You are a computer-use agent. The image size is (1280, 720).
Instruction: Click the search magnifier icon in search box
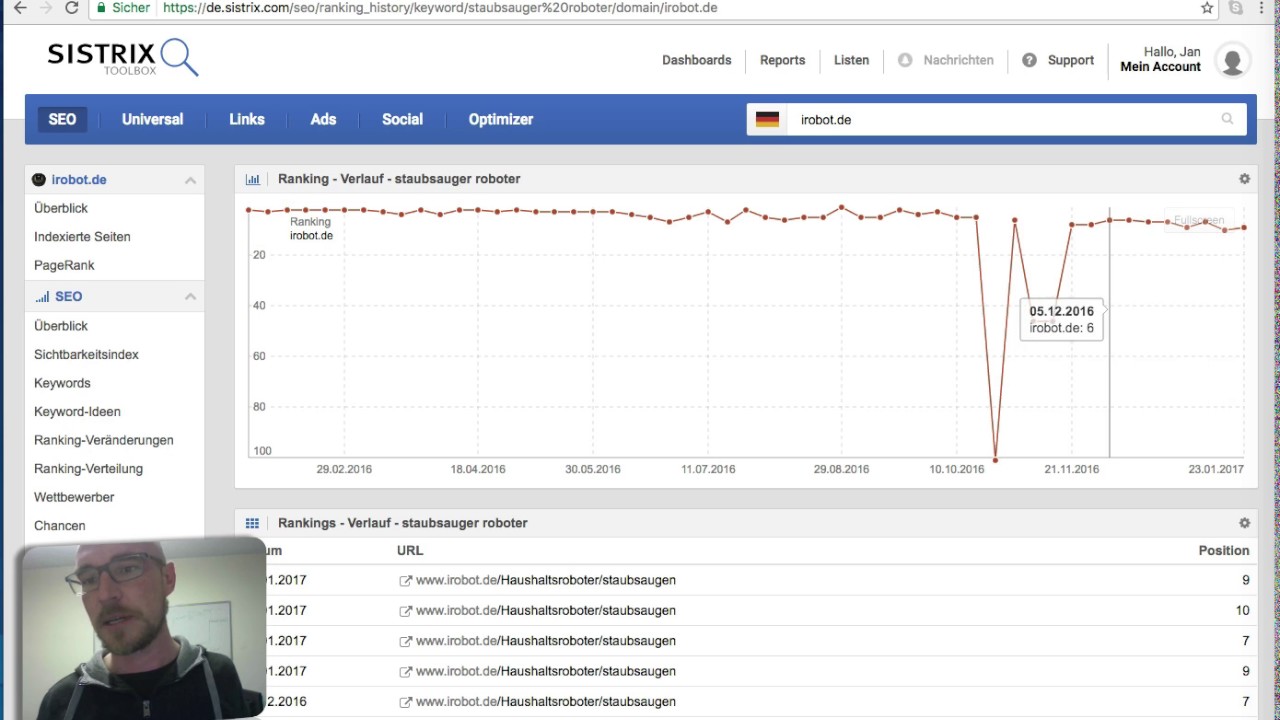1227,119
